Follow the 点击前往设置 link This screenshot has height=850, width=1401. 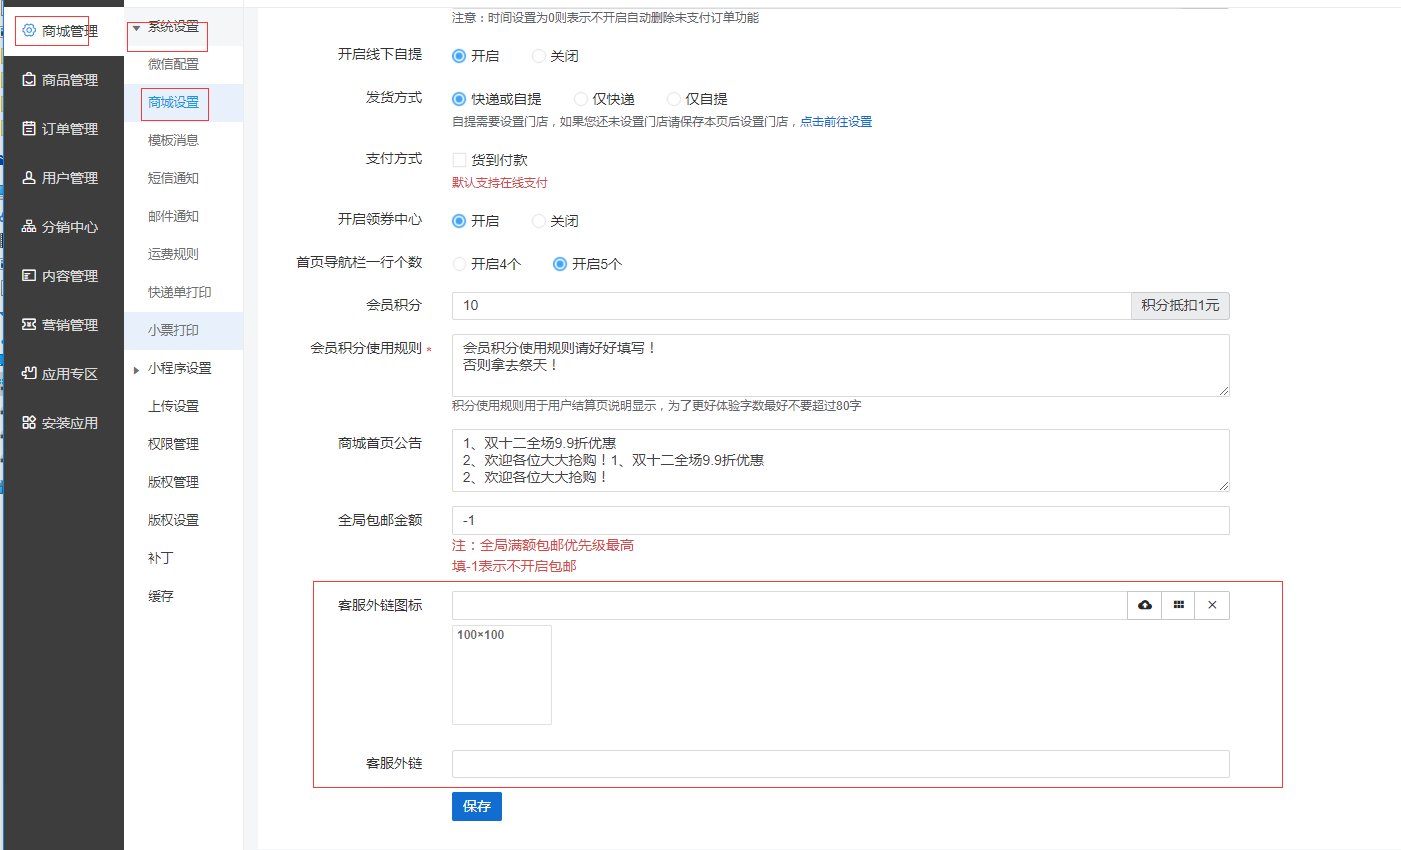coord(835,122)
